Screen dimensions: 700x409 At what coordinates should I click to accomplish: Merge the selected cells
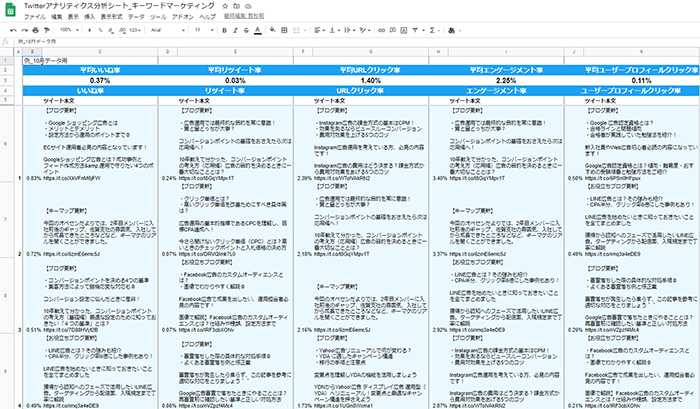[296, 30]
